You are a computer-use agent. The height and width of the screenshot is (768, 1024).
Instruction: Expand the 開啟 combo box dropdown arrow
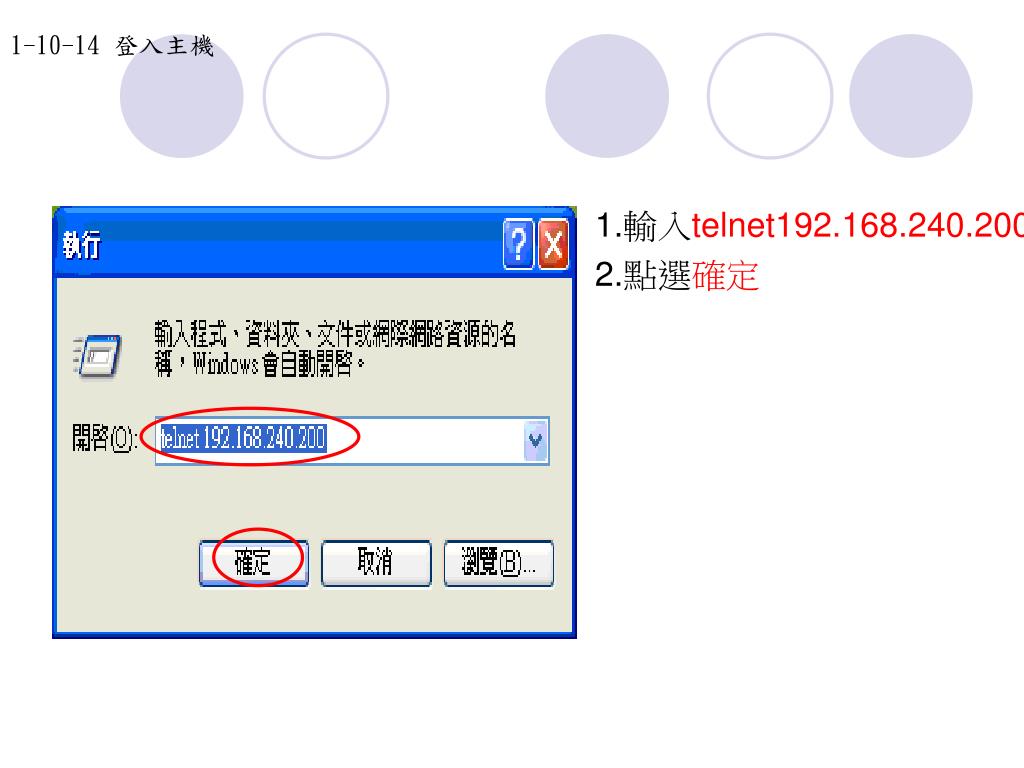(536, 441)
